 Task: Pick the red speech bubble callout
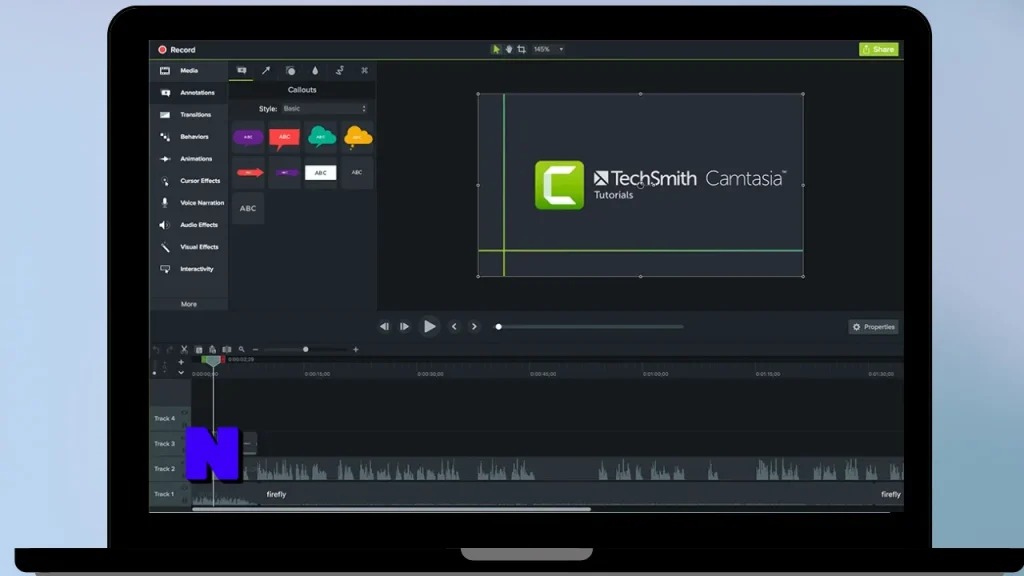coord(284,137)
